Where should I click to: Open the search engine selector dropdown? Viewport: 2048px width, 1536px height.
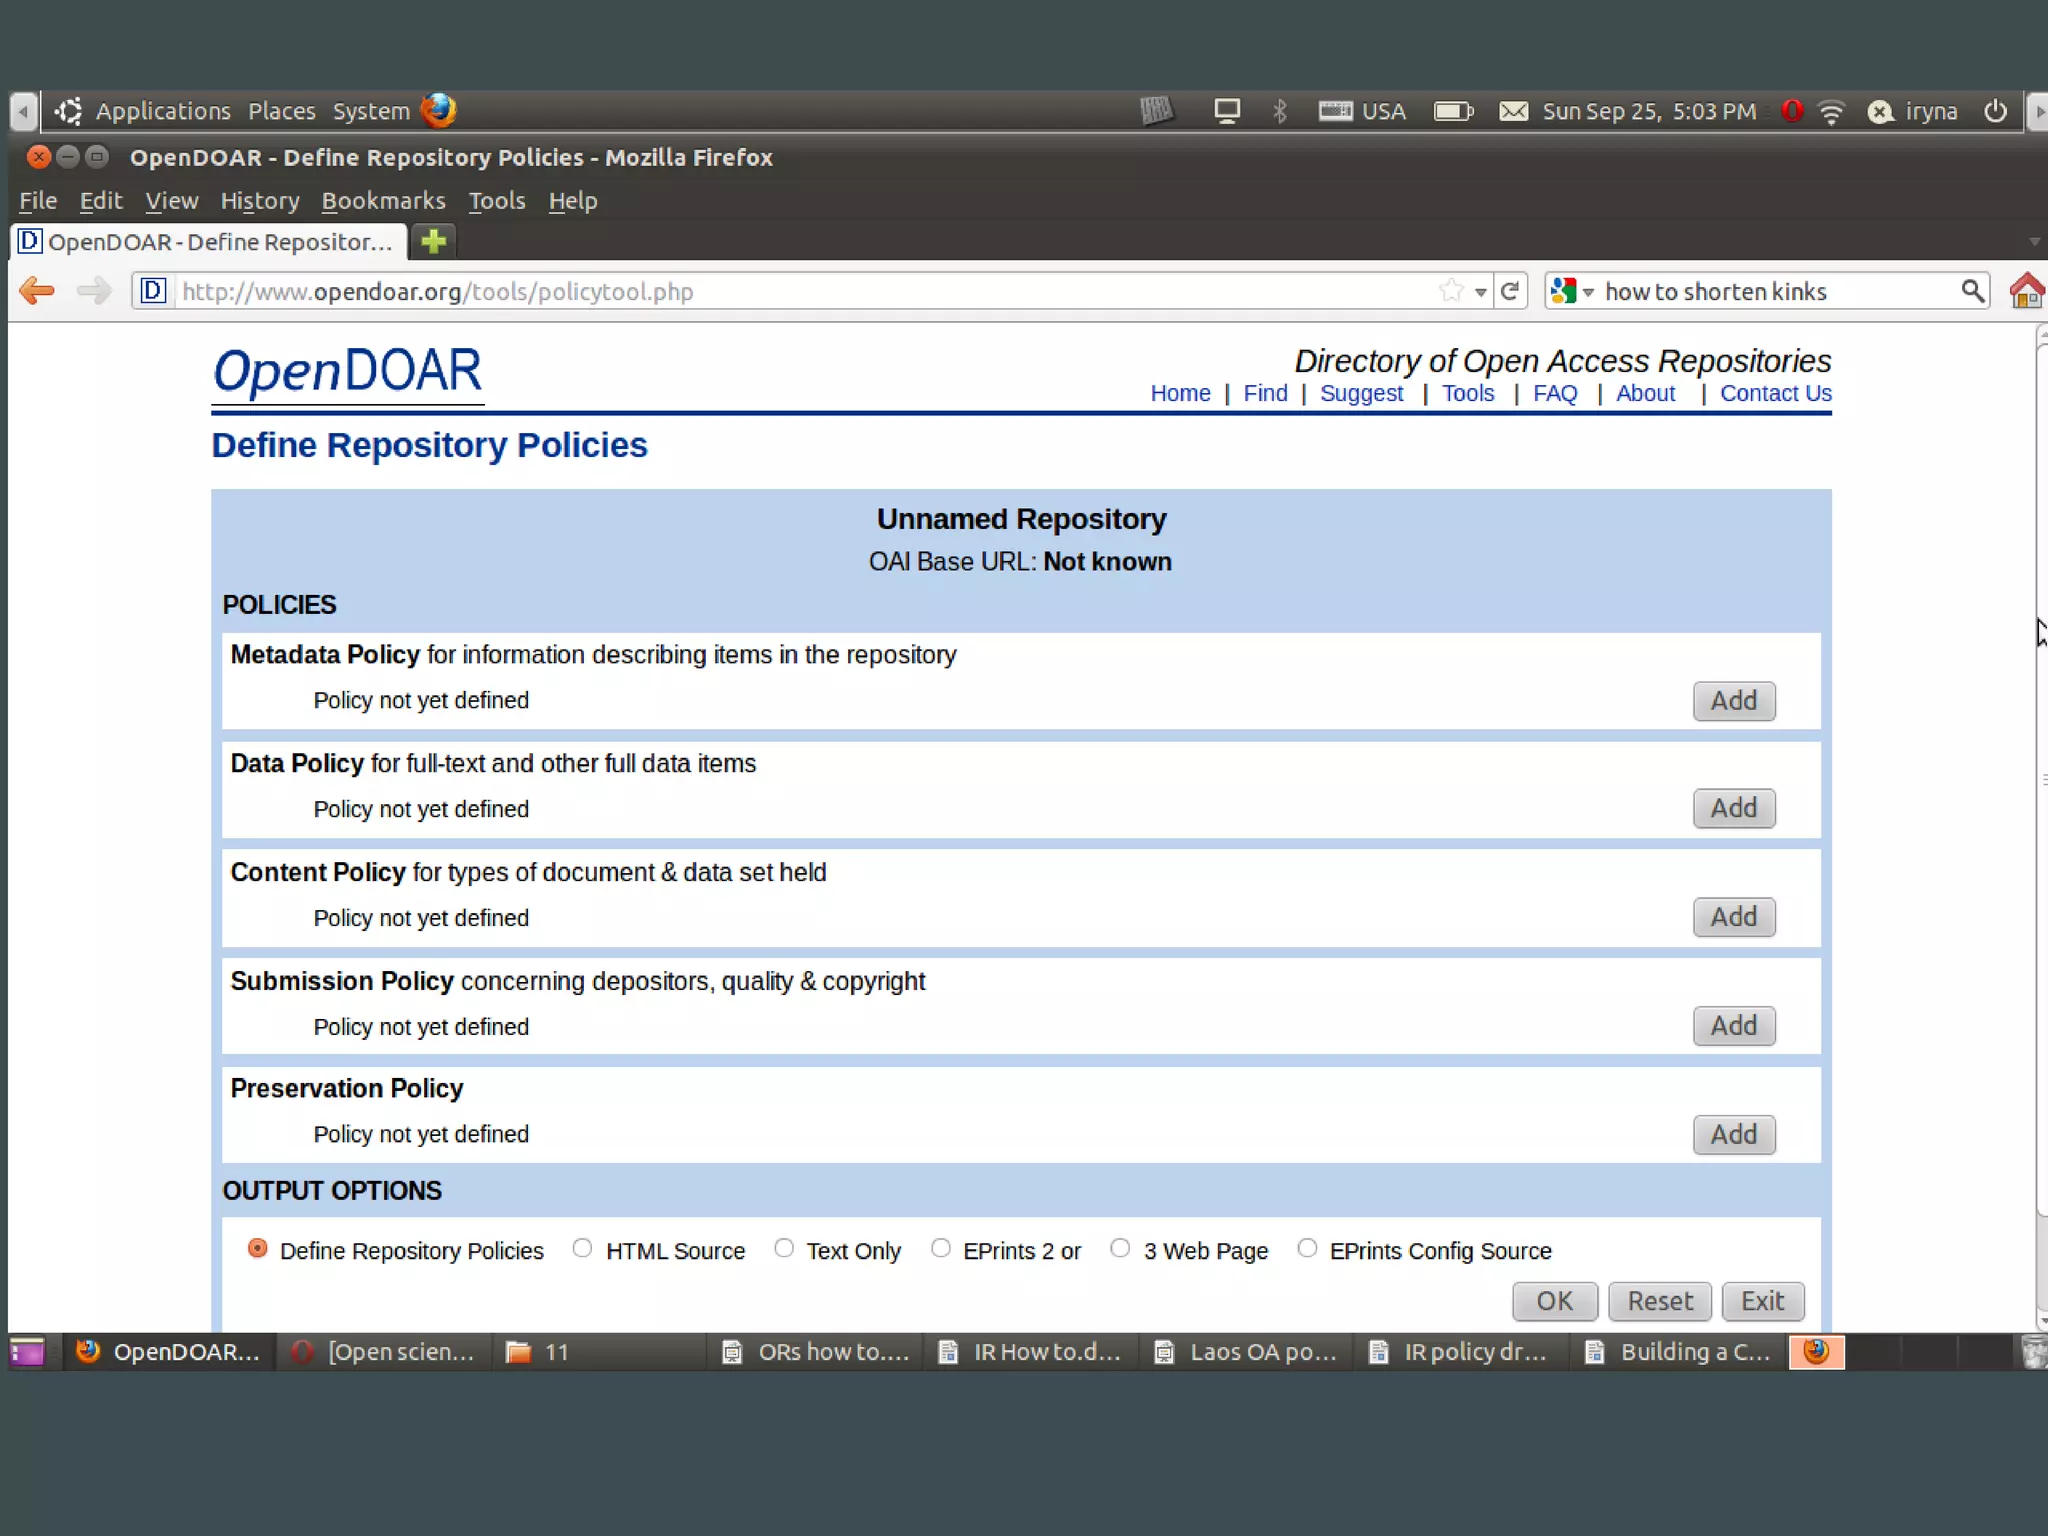pyautogui.click(x=1571, y=291)
